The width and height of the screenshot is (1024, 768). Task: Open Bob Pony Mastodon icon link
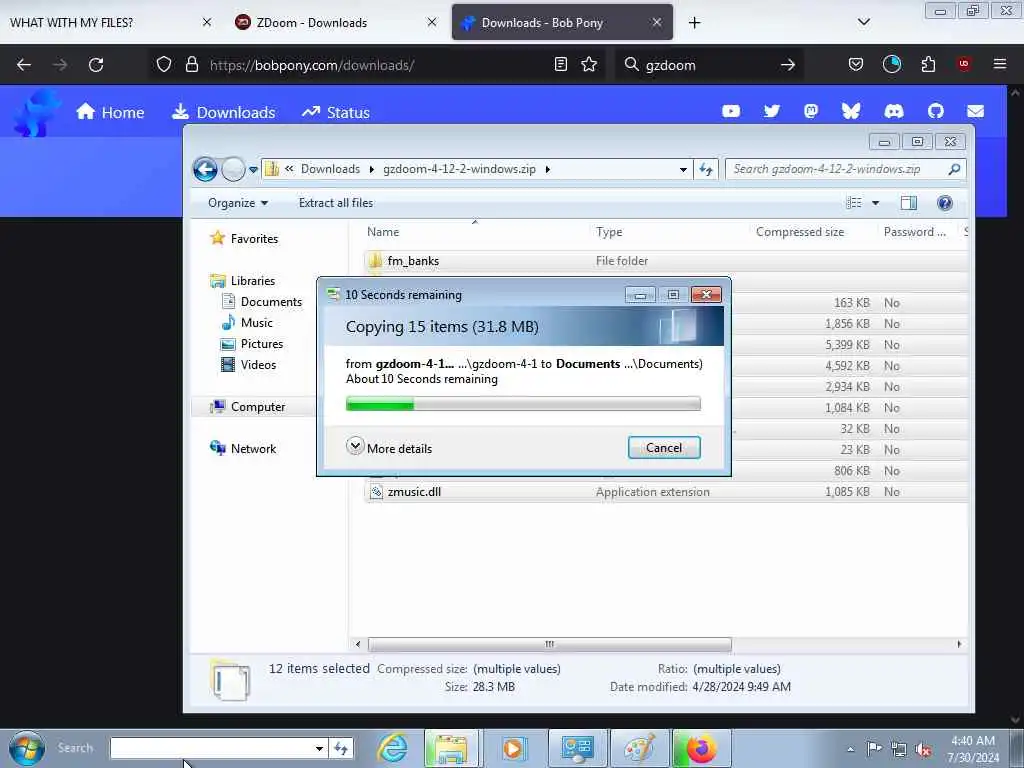[811, 112]
